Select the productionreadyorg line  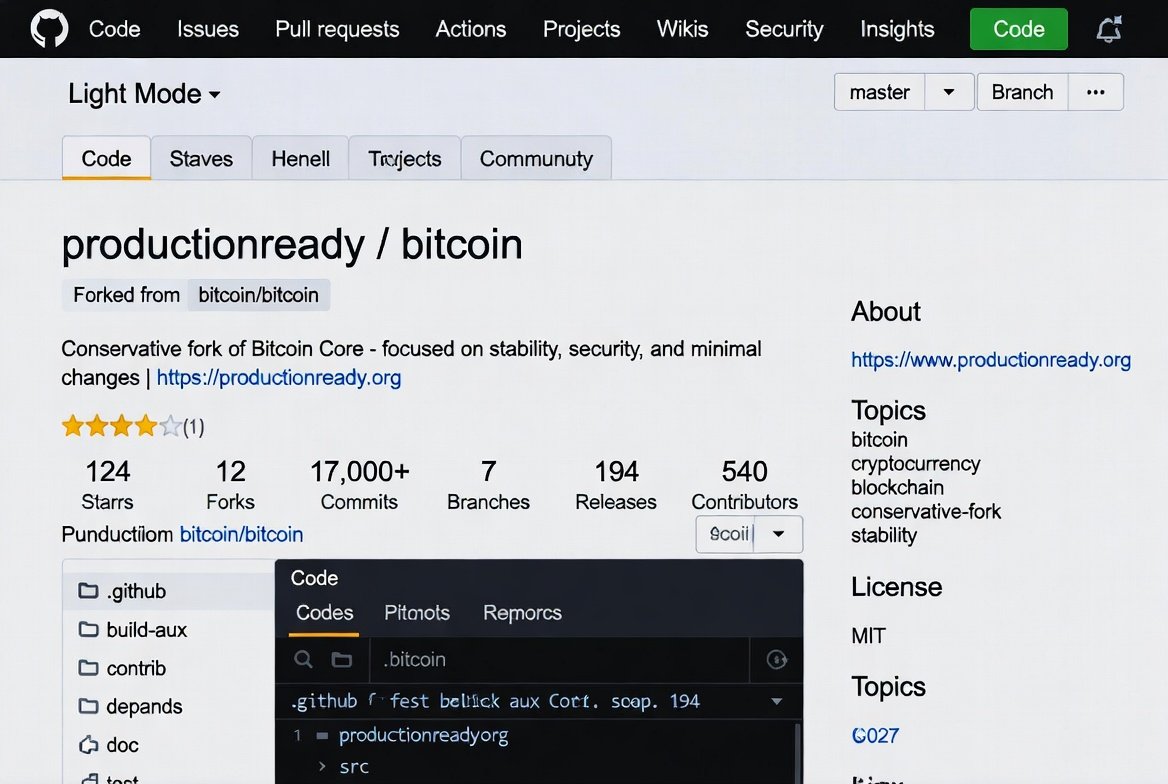tap(423, 736)
